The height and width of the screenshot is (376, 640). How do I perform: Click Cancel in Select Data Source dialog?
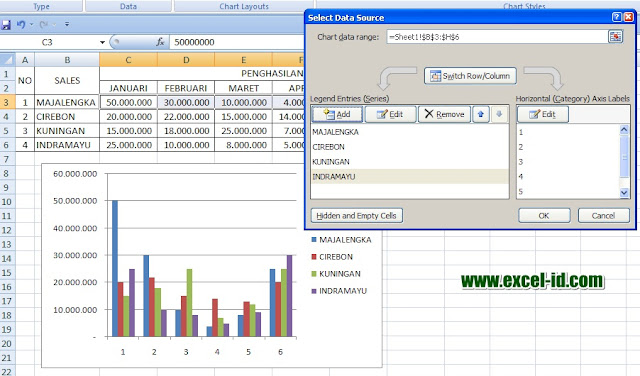(x=603, y=216)
